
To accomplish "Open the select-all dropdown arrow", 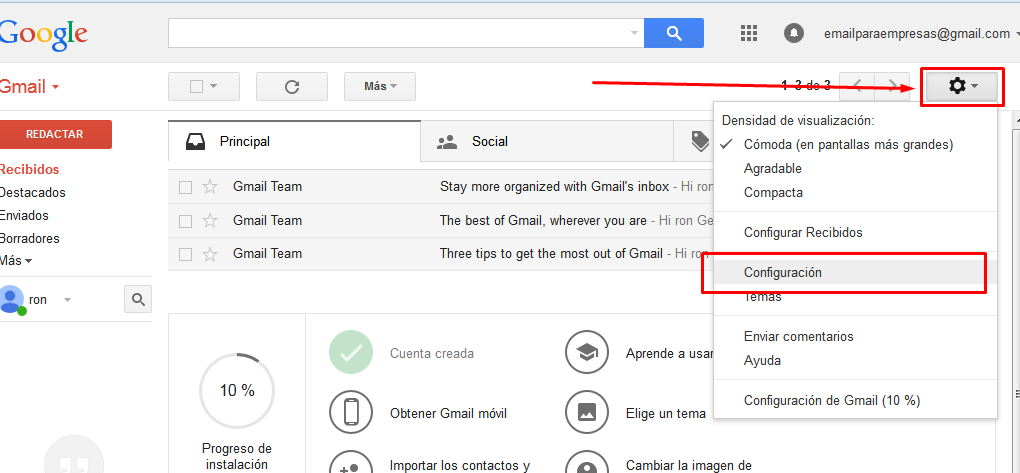I will point(213,87).
